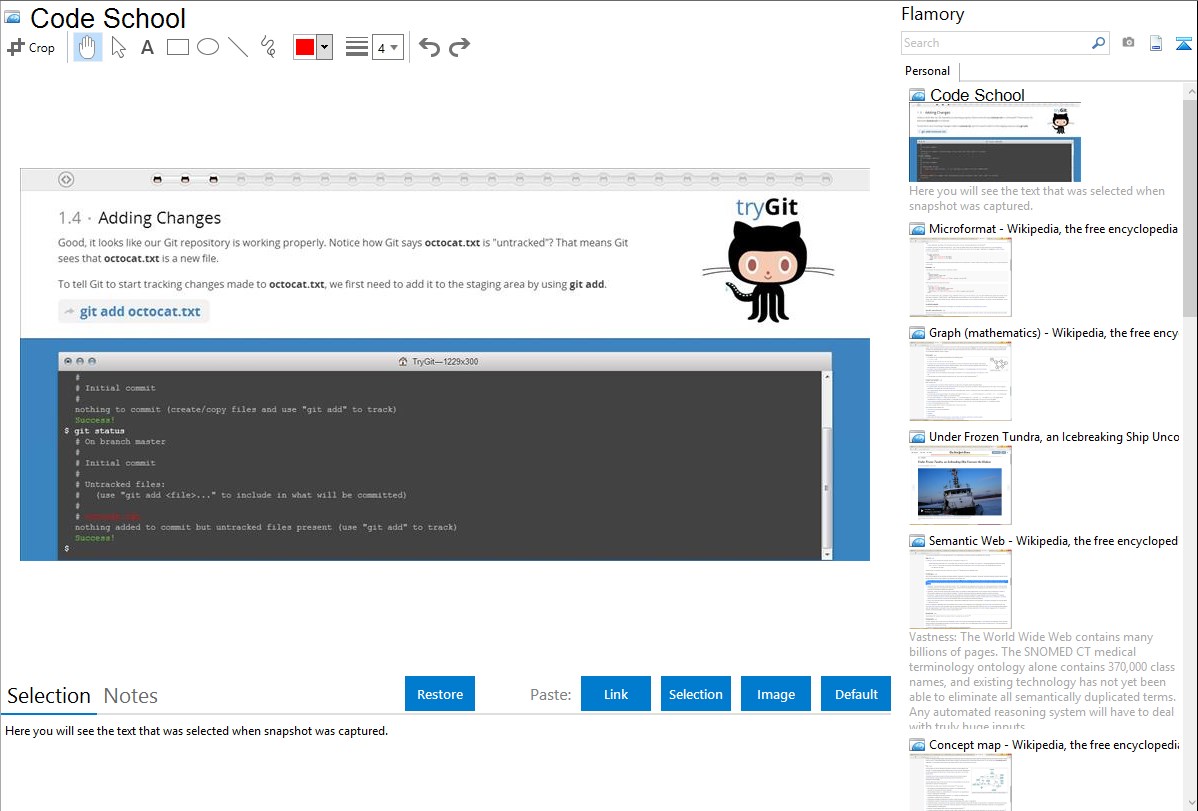Select 'Microformat - Wikipedia, the free encyclopedia' title
The image size is (1198, 811).
1054,229
